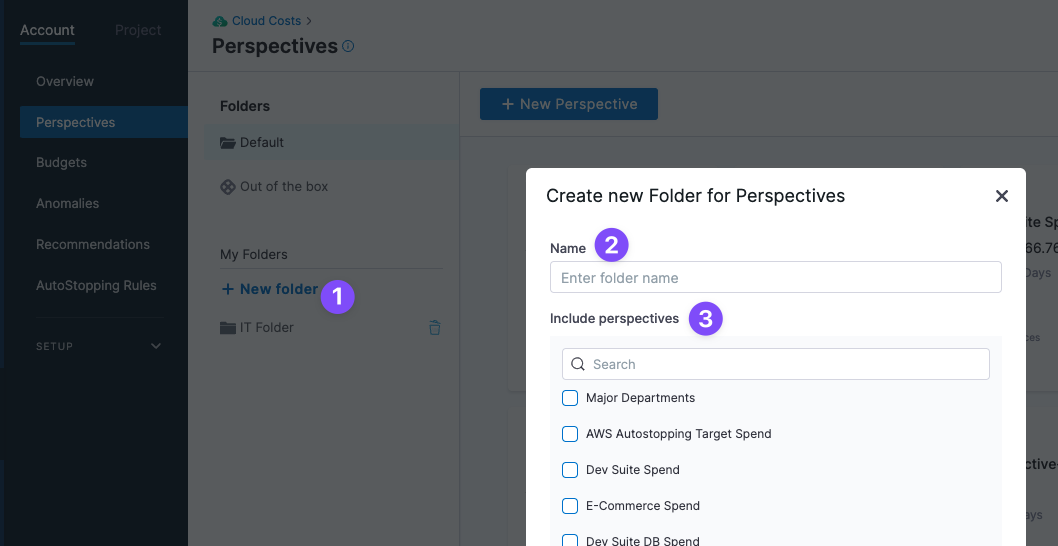Click the Cloud Costs breadcrumb link

pos(267,22)
